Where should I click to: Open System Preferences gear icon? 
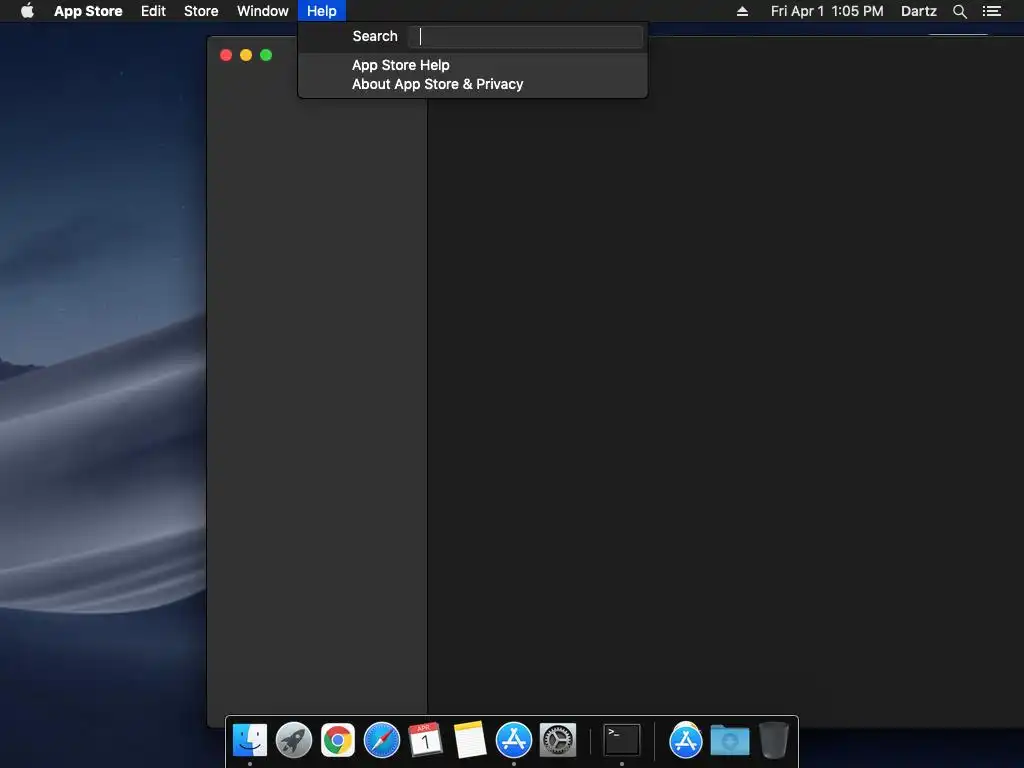(558, 741)
